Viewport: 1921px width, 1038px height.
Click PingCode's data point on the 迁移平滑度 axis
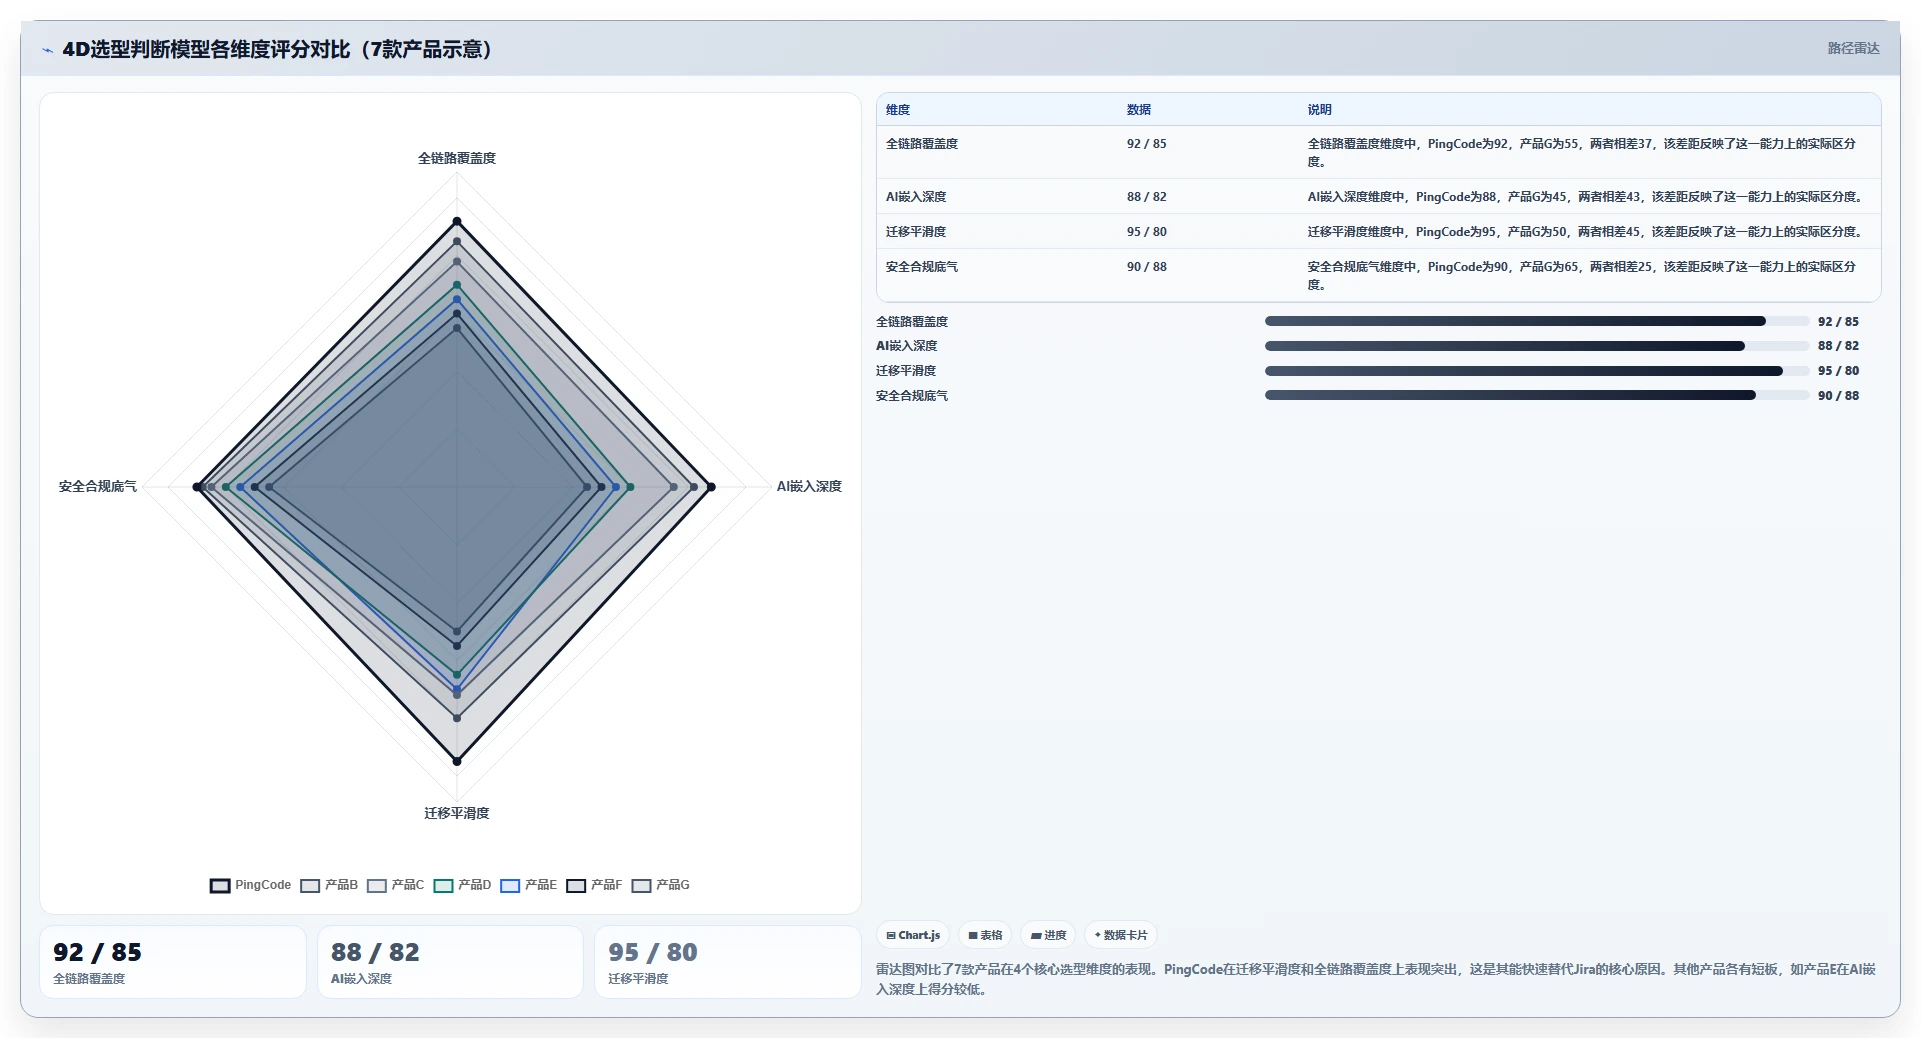point(457,761)
